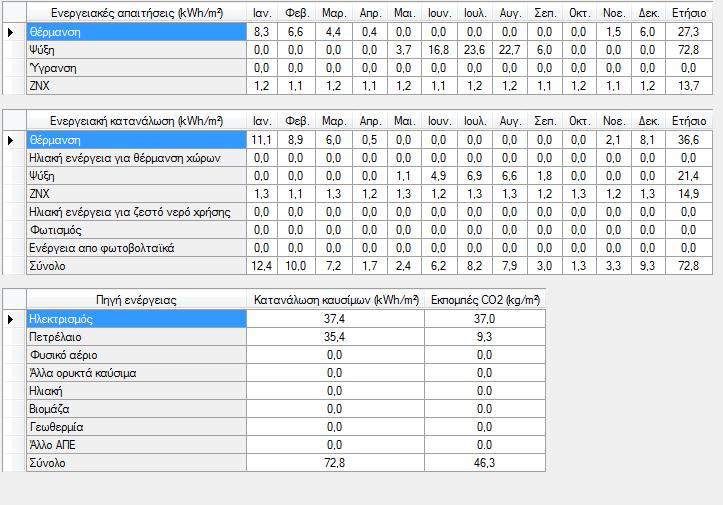Select electricity CO2 emissions cell 37,0
This screenshot has width=723, height=505.
[485, 319]
